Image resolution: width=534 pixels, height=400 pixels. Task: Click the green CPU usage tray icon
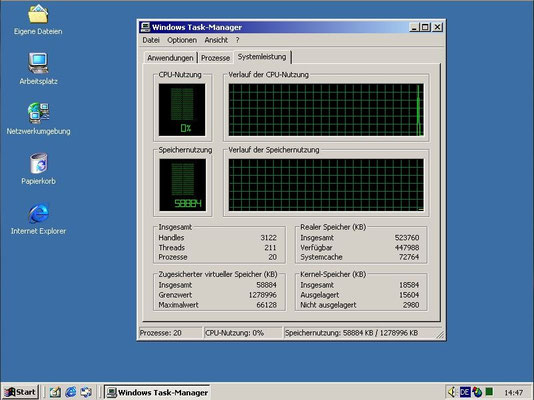tap(489, 391)
